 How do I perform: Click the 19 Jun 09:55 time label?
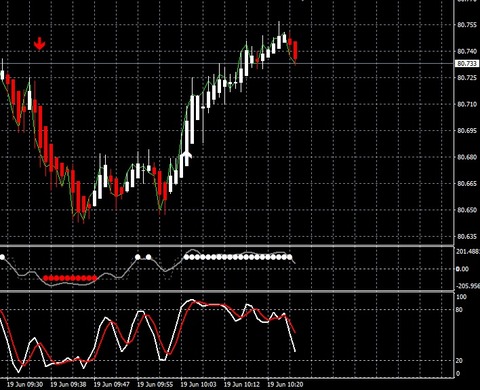coord(155,384)
